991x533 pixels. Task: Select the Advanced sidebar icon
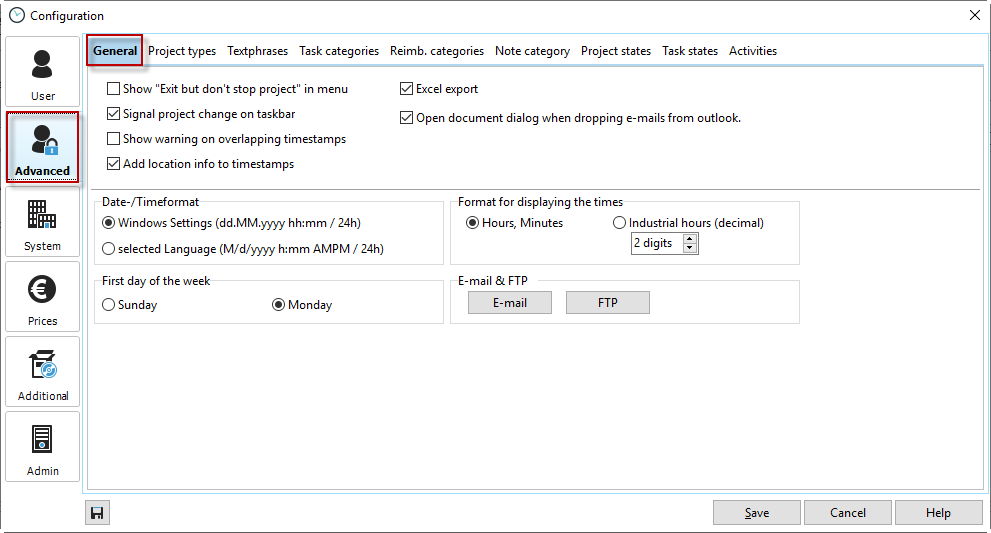[x=42, y=147]
